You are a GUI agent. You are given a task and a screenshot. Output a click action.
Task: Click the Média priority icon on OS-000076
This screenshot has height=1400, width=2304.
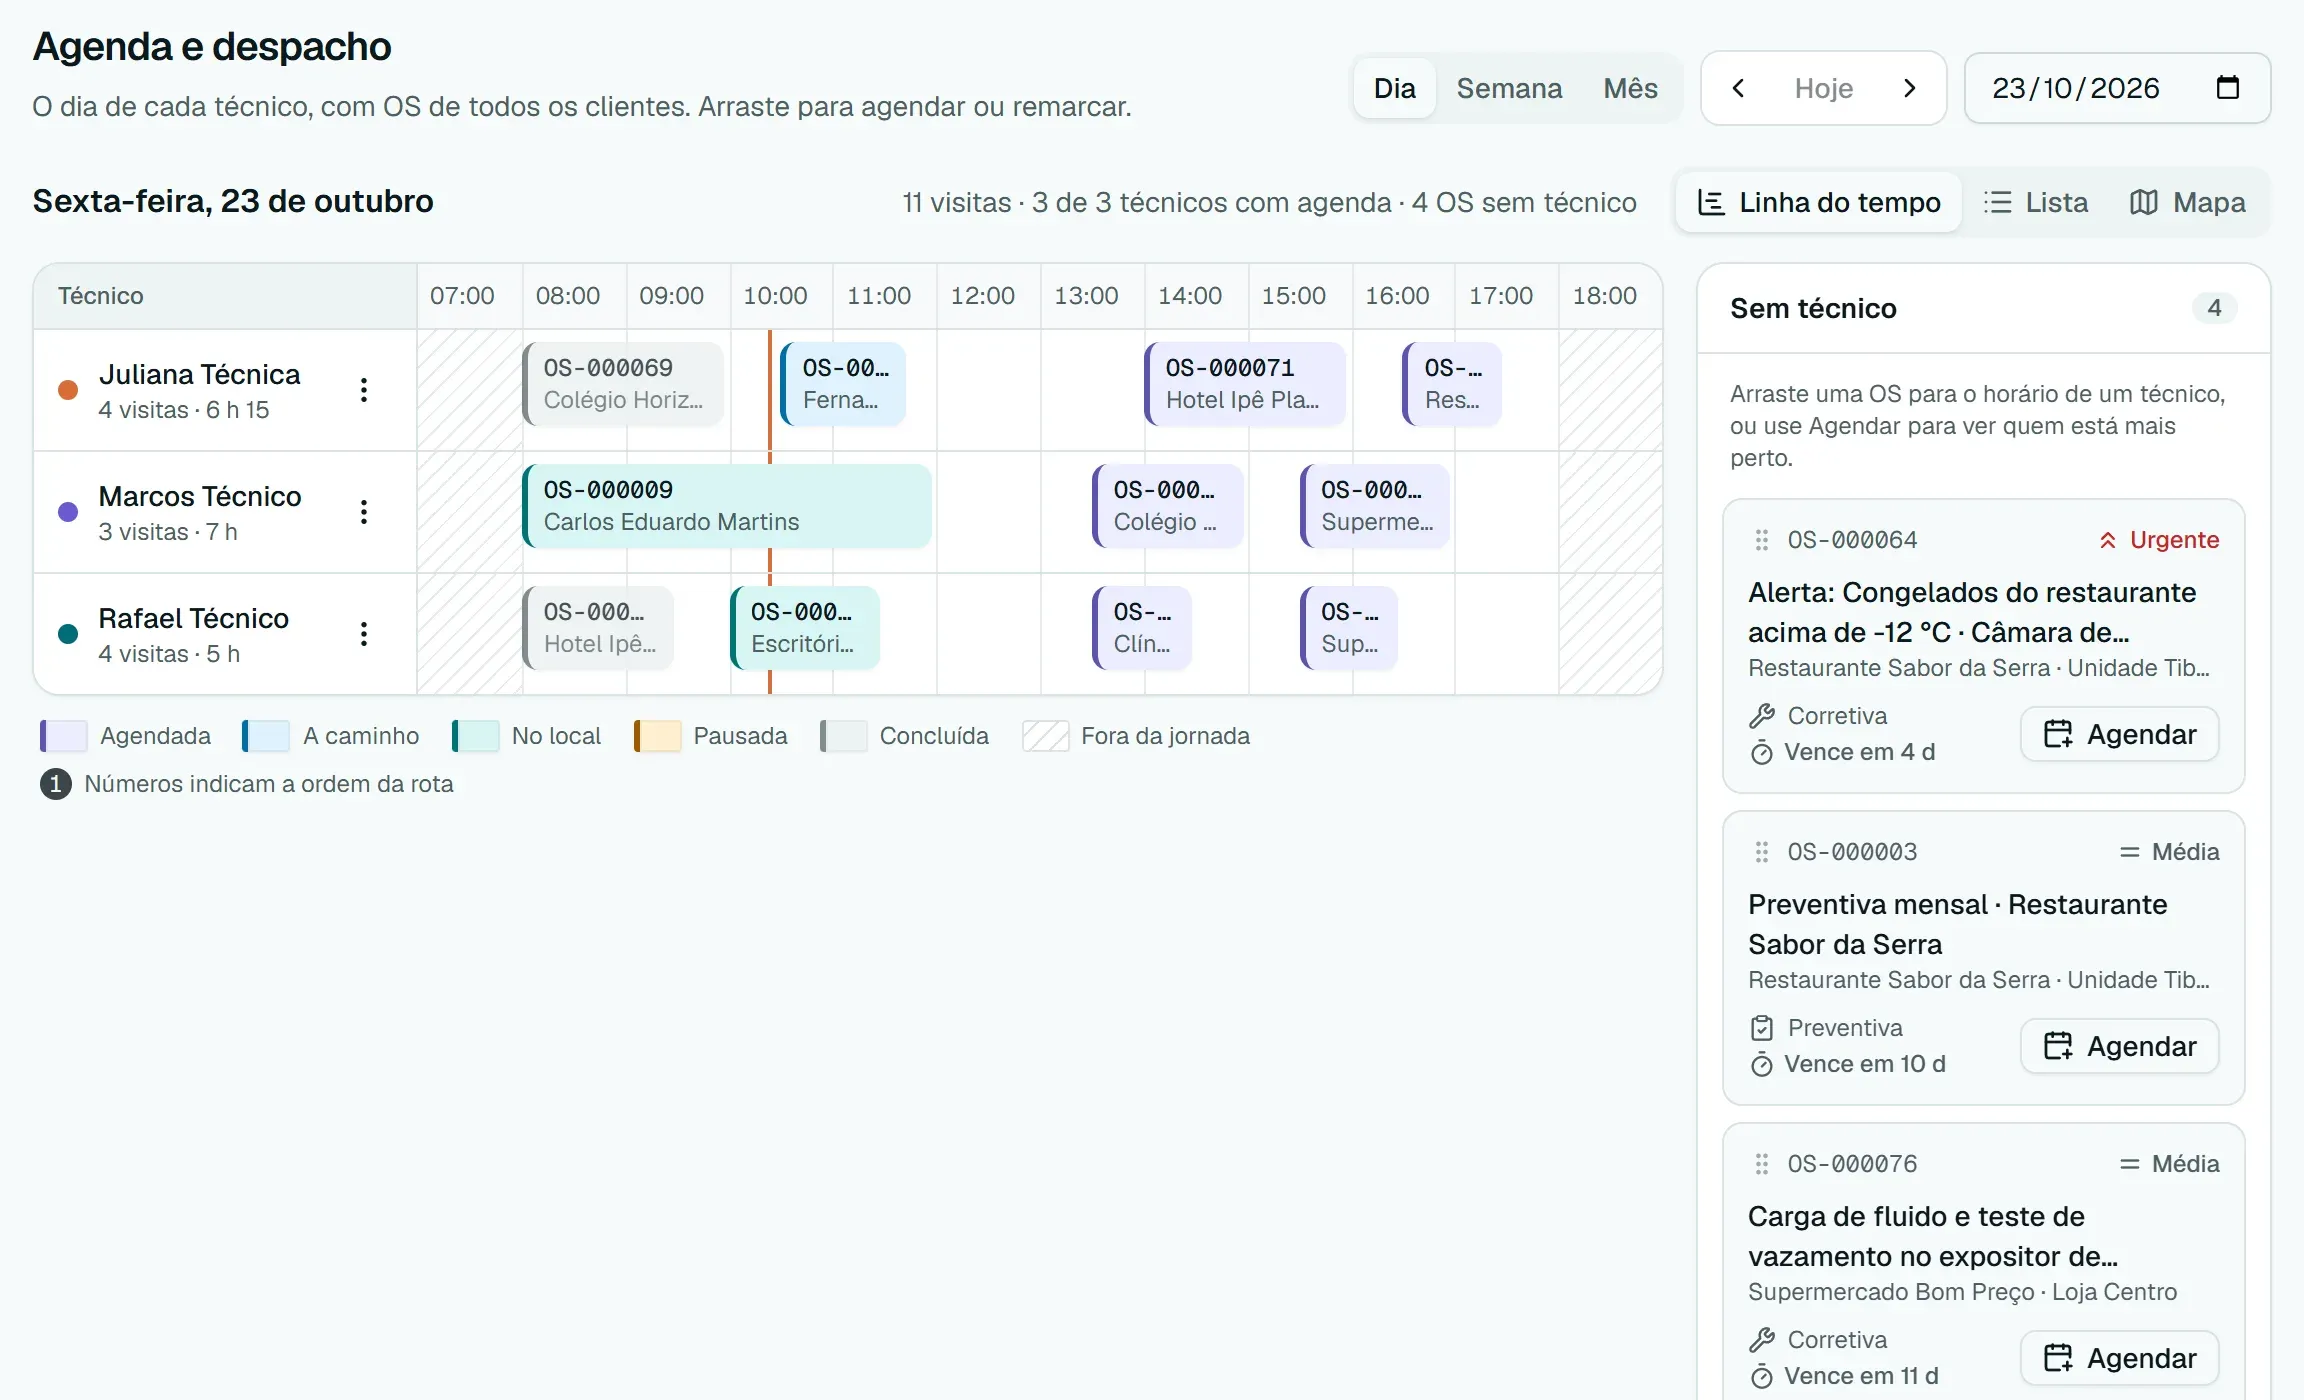tap(2130, 1164)
